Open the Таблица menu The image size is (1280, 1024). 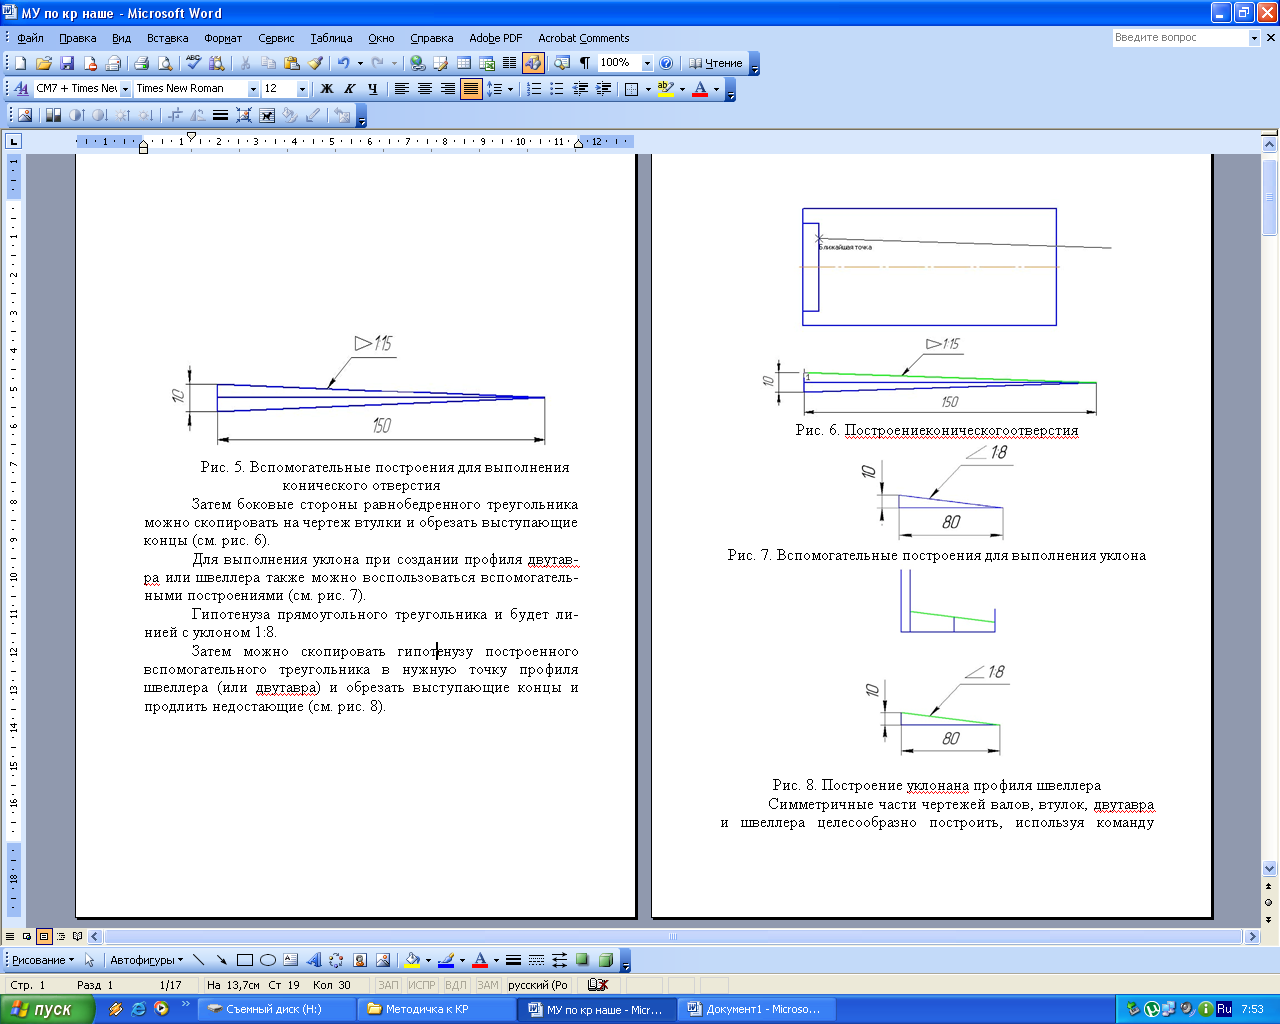pyautogui.click(x=331, y=38)
